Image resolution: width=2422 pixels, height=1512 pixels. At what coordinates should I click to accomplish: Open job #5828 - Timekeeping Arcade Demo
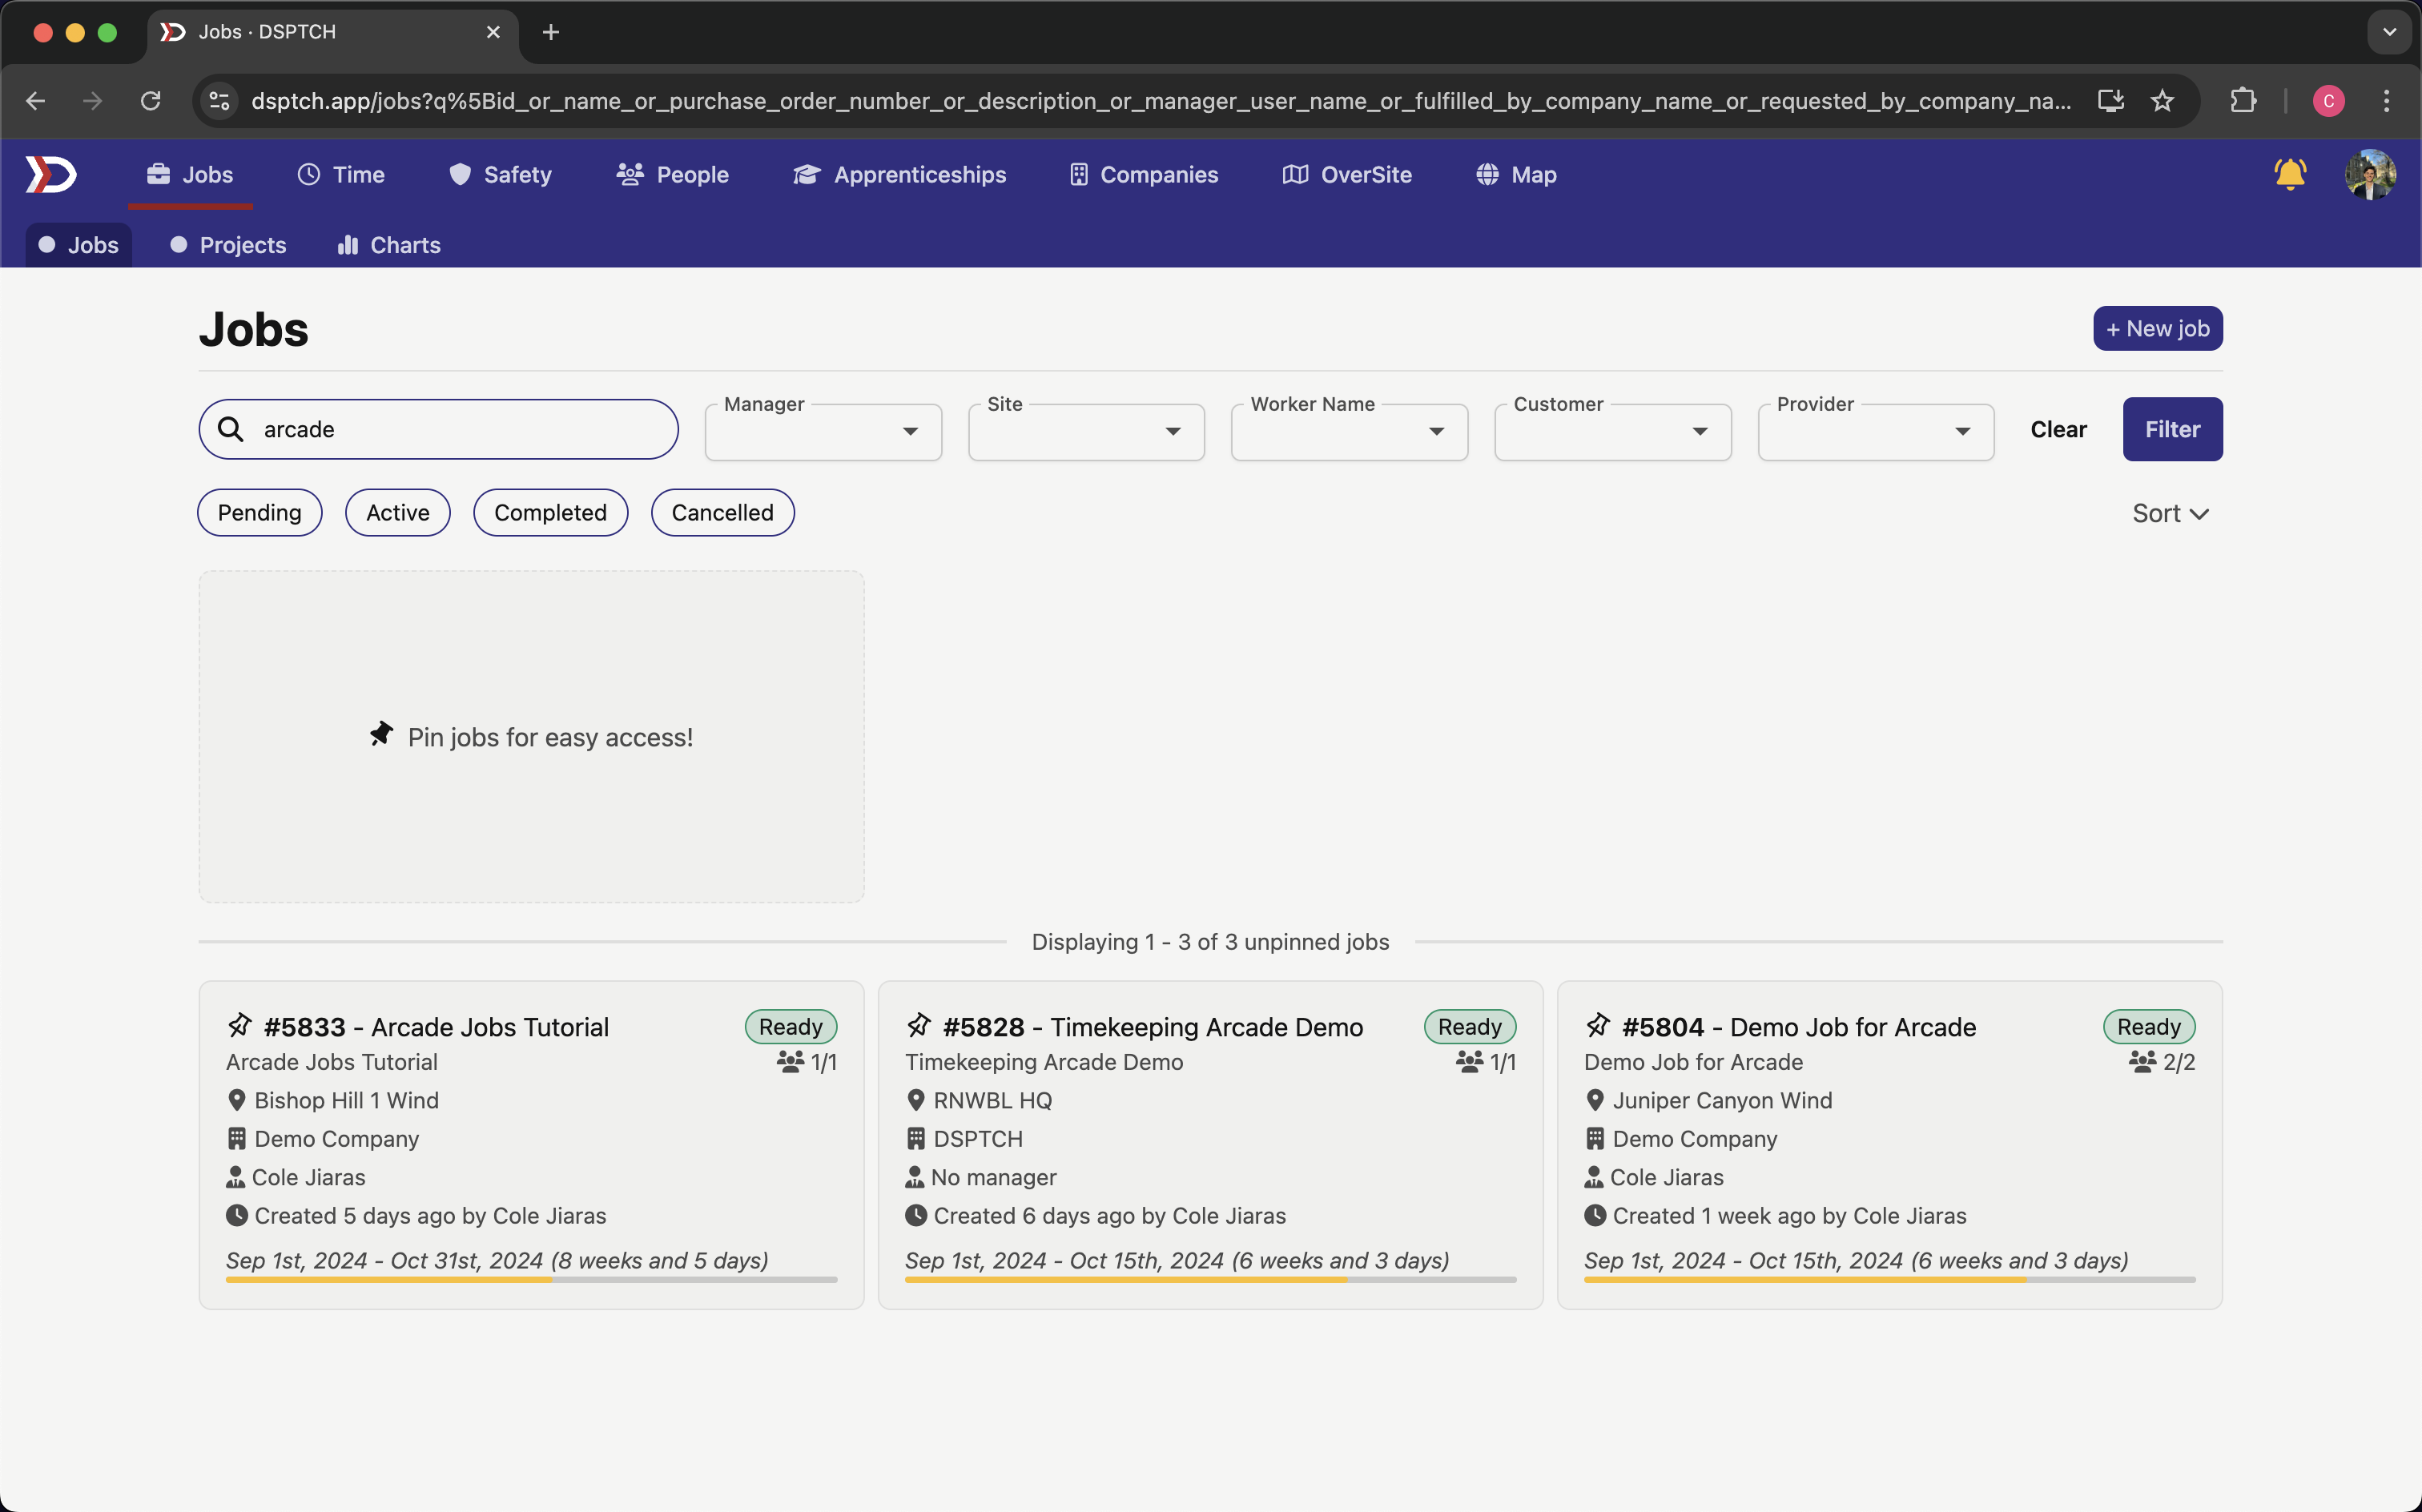click(1153, 1027)
